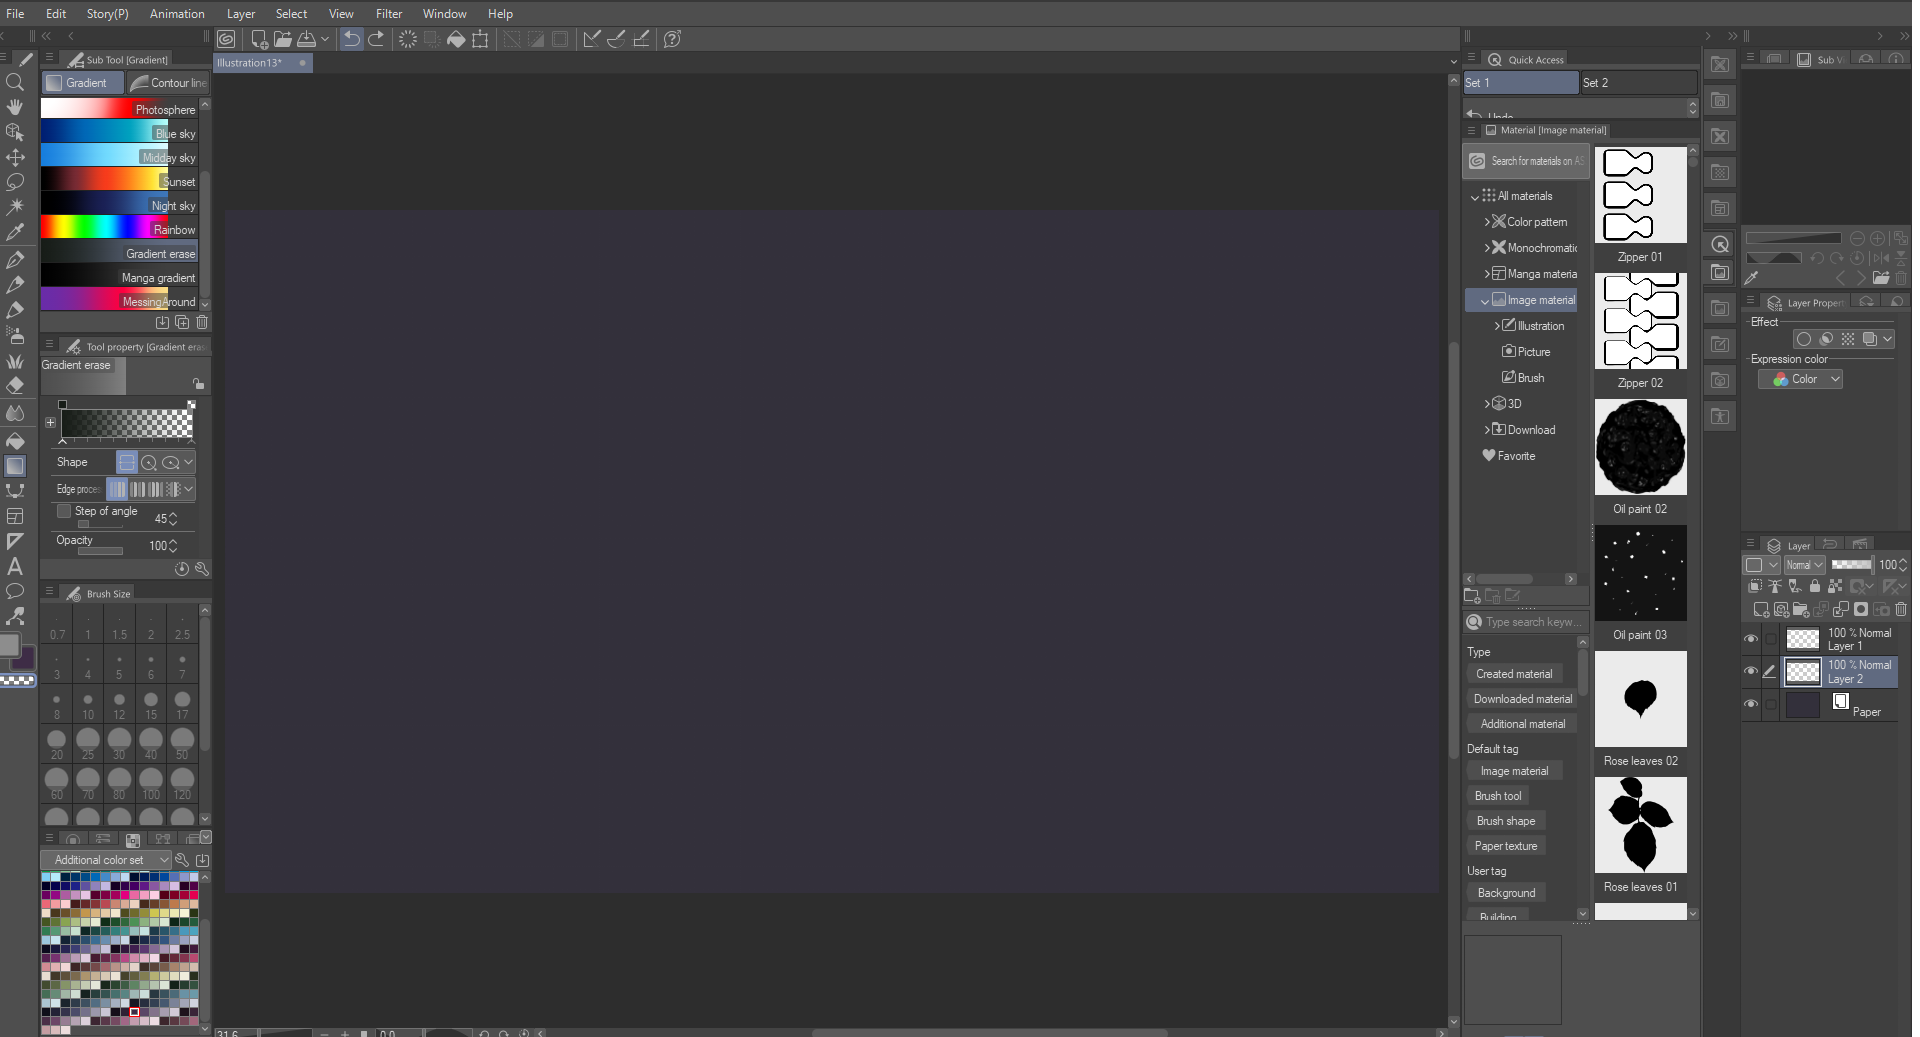Select the Hand move-canvas tool
The width and height of the screenshot is (1920, 1037).
click(15, 107)
